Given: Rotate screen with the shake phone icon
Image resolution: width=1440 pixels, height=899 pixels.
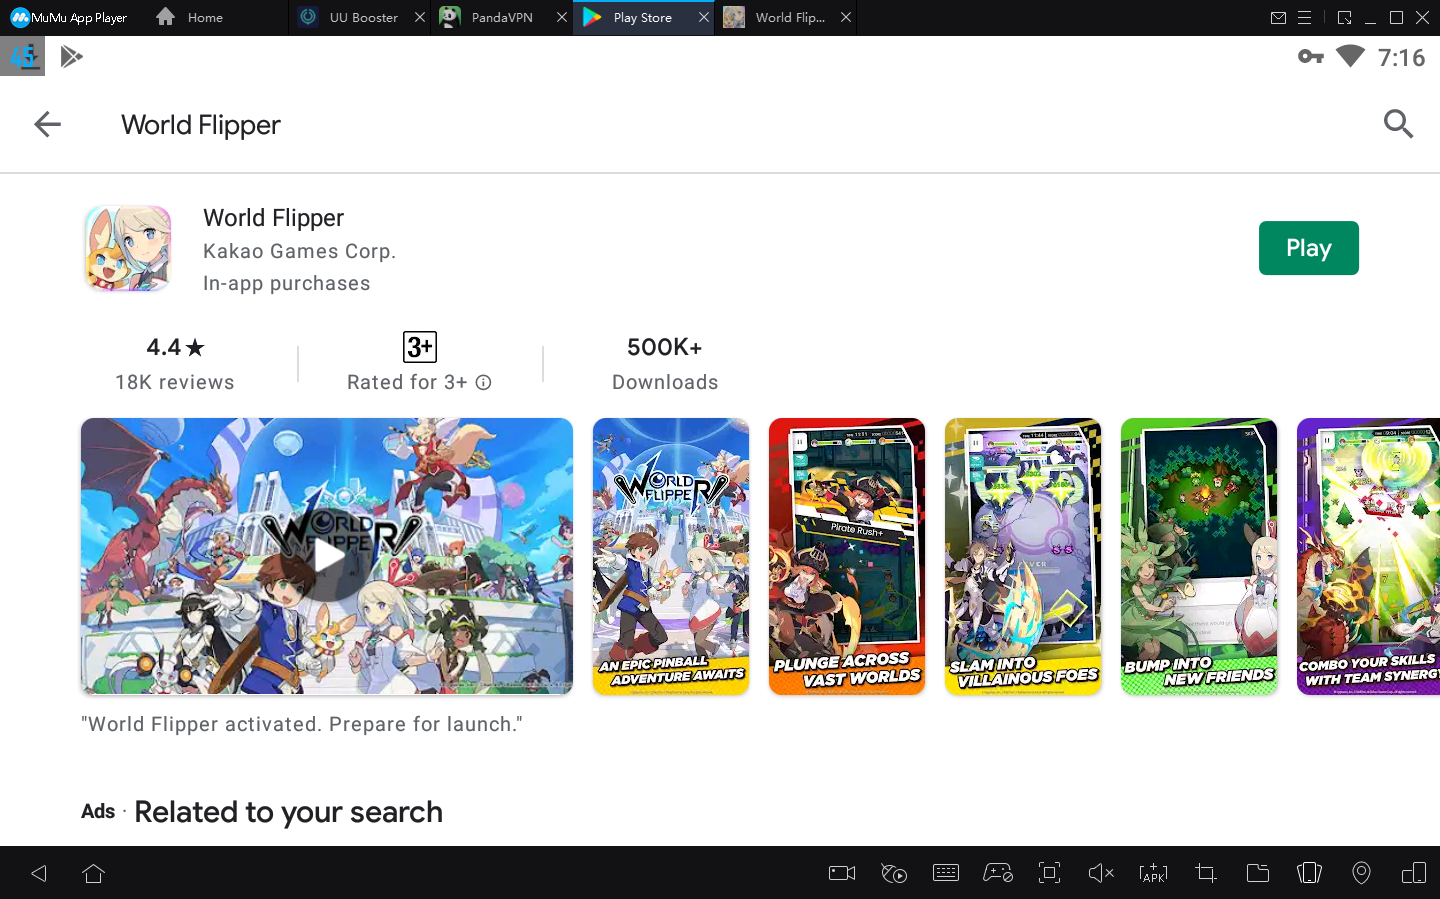Looking at the screenshot, I should click(1309, 873).
